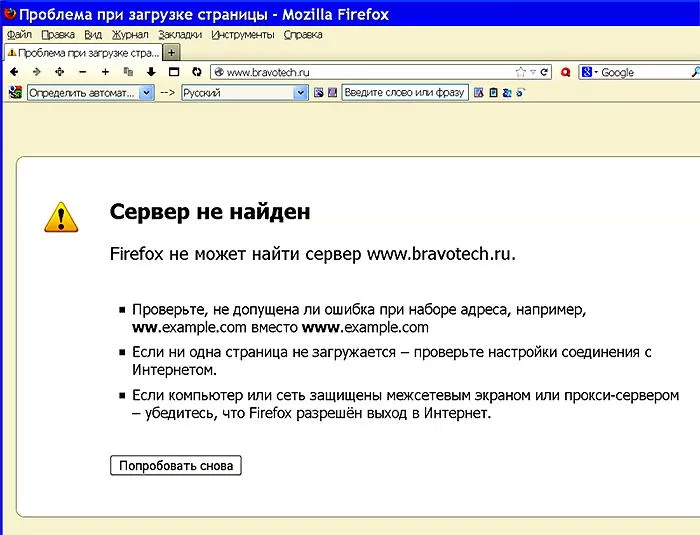Click the plus zoom-in toolbar button
700x535 pixels.
105,71
